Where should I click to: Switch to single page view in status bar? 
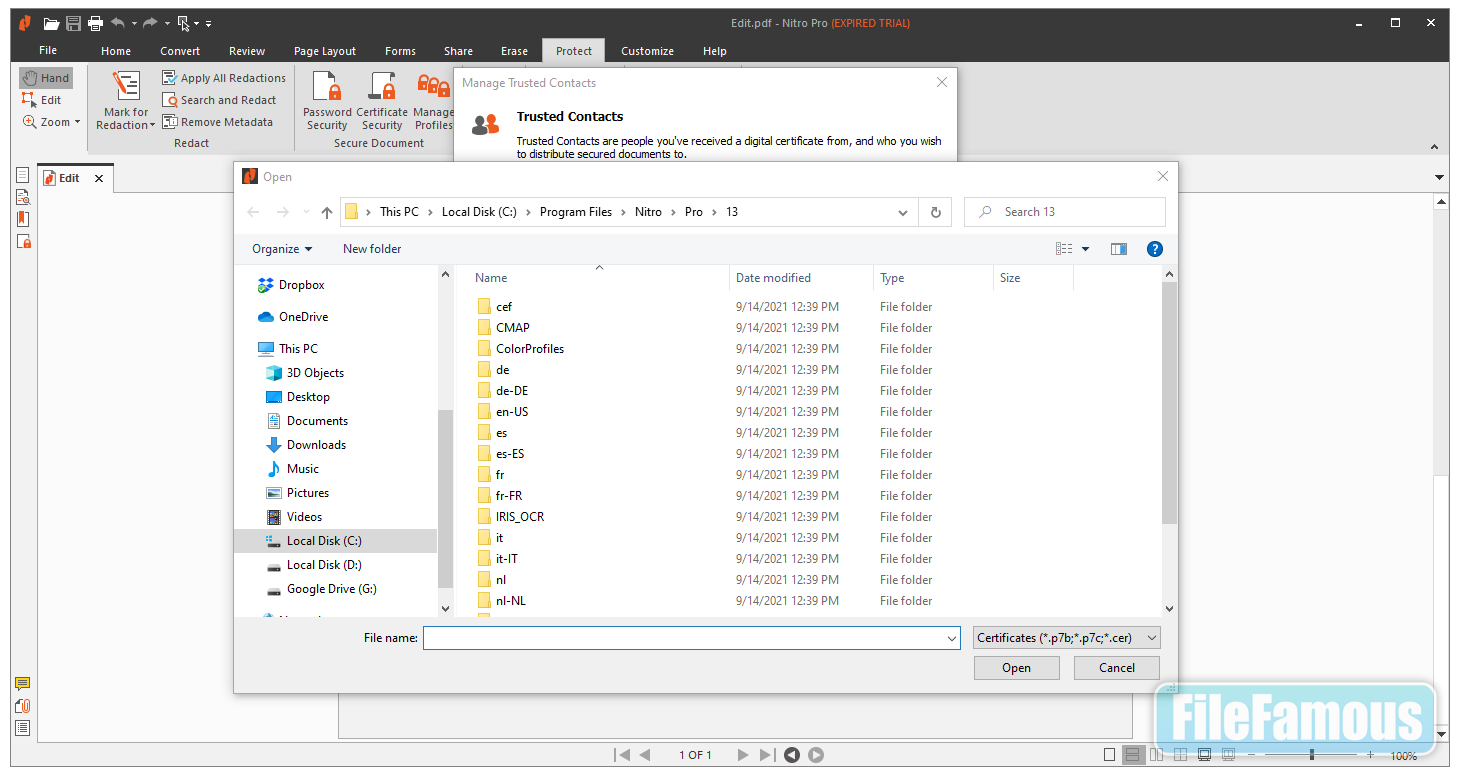click(1109, 755)
